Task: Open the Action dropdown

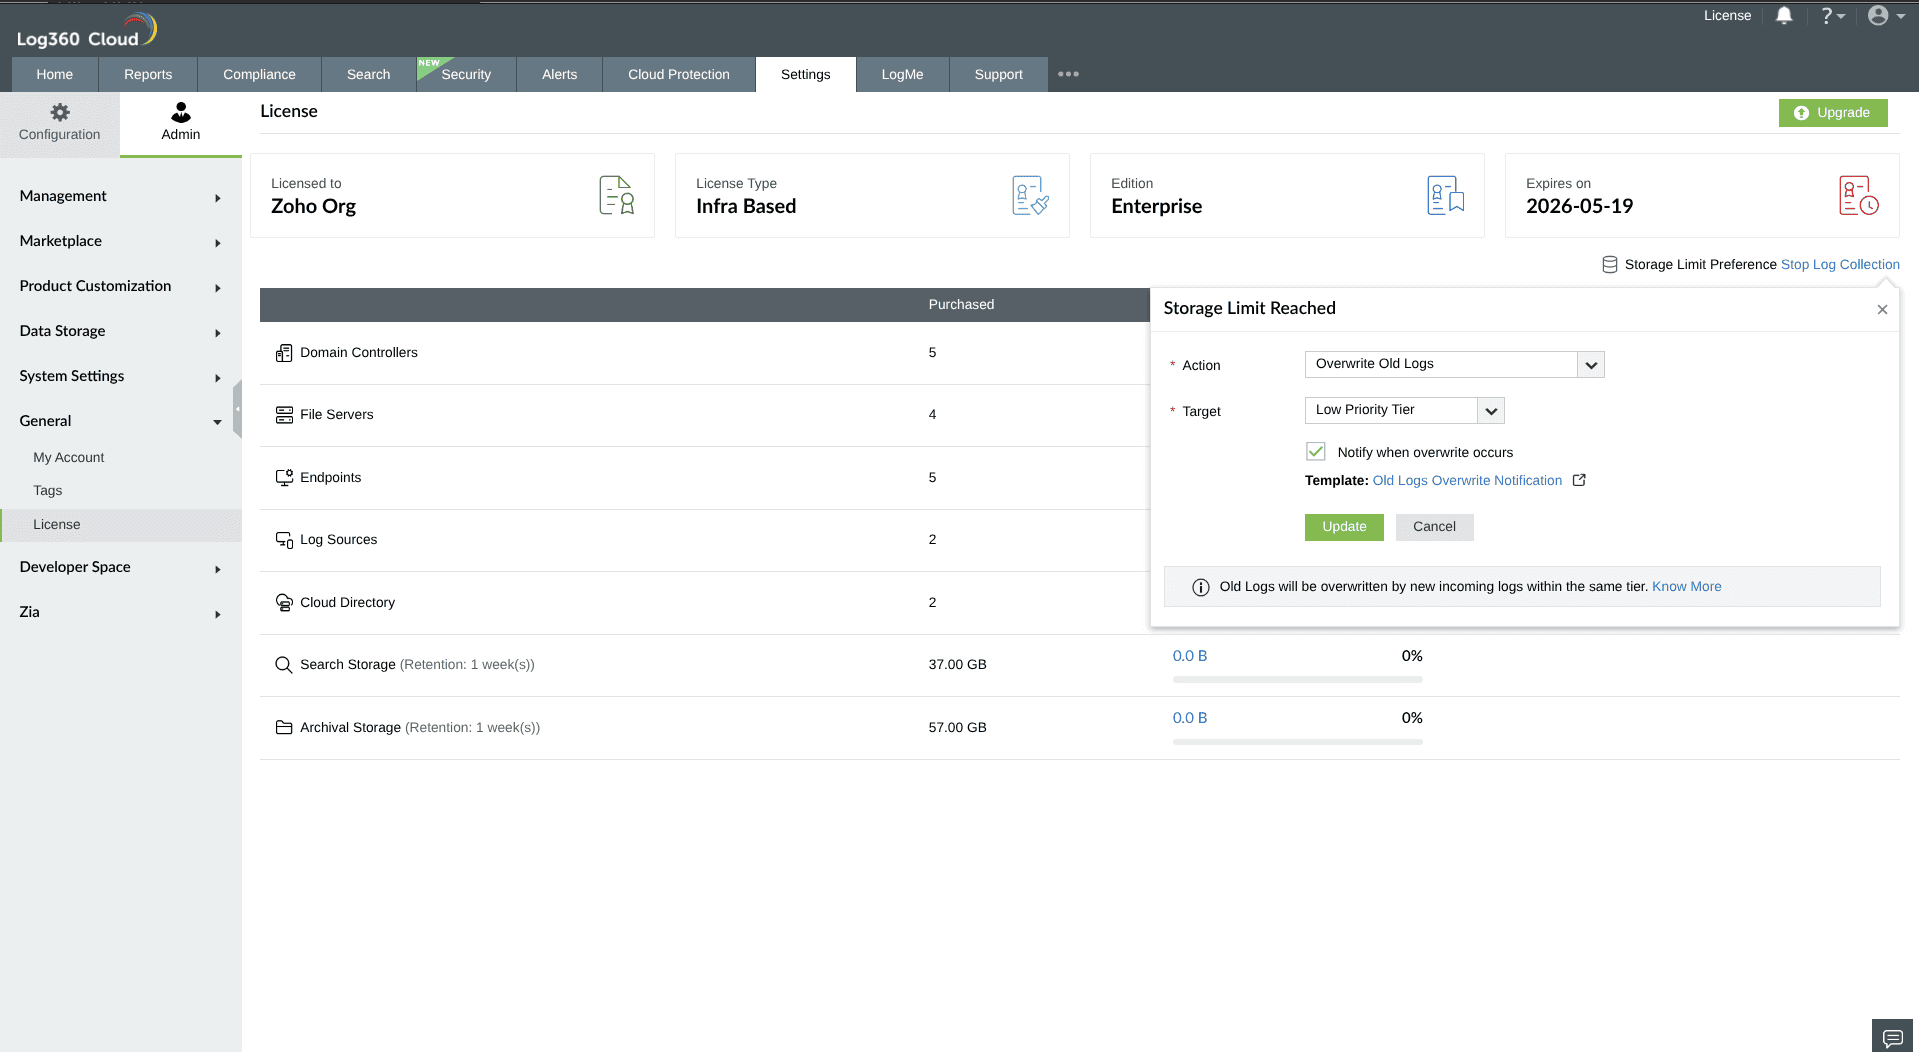Action: [1454, 364]
